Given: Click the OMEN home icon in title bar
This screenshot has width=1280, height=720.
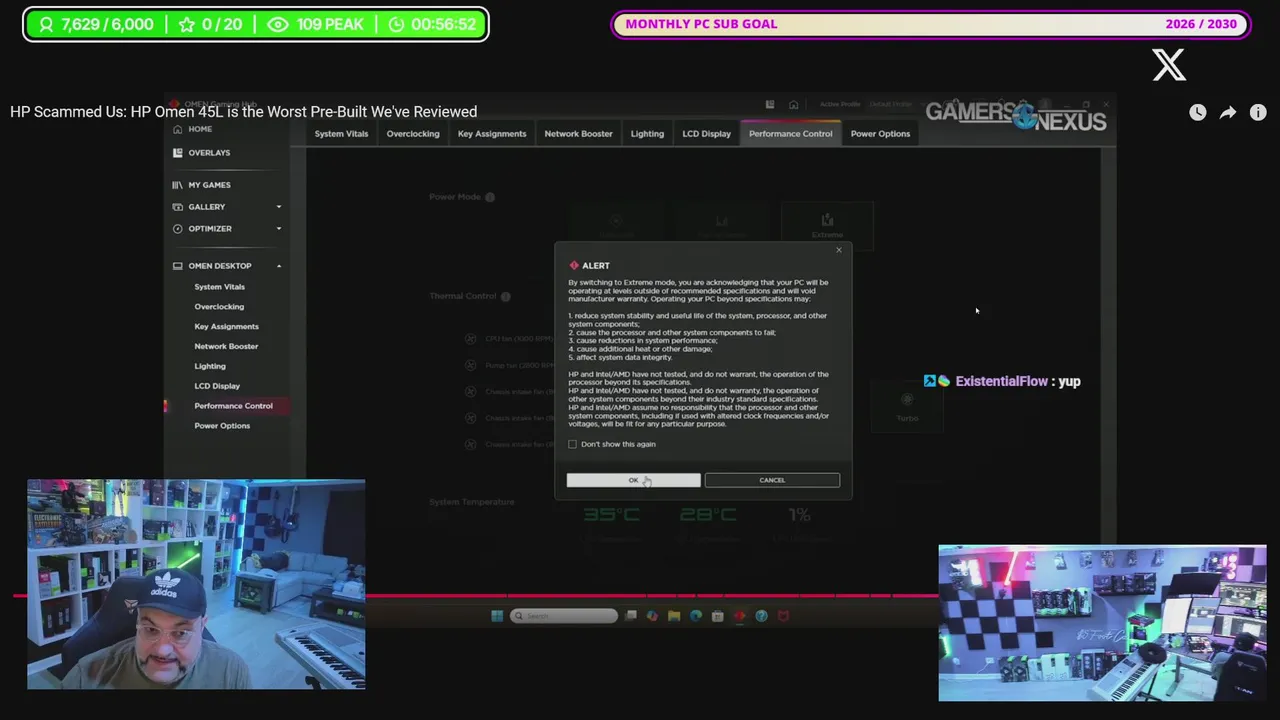Looking at the screenshot, I should (x=793, y=104).
